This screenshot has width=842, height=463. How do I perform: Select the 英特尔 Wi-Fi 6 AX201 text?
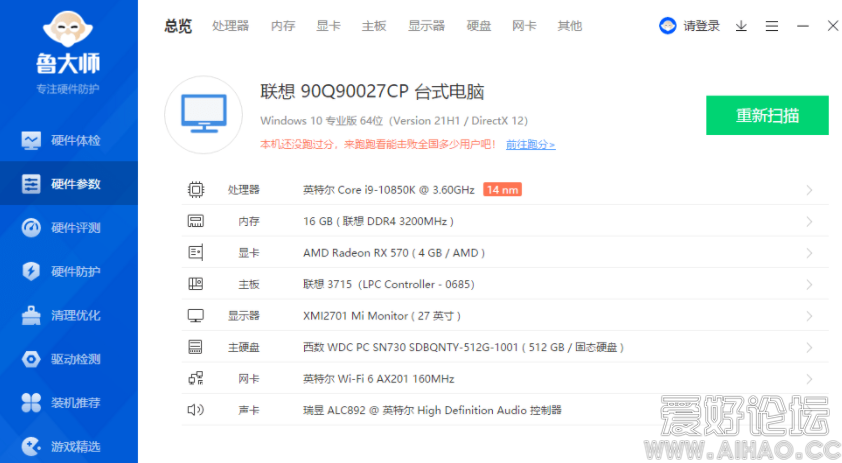coord(379,379)
